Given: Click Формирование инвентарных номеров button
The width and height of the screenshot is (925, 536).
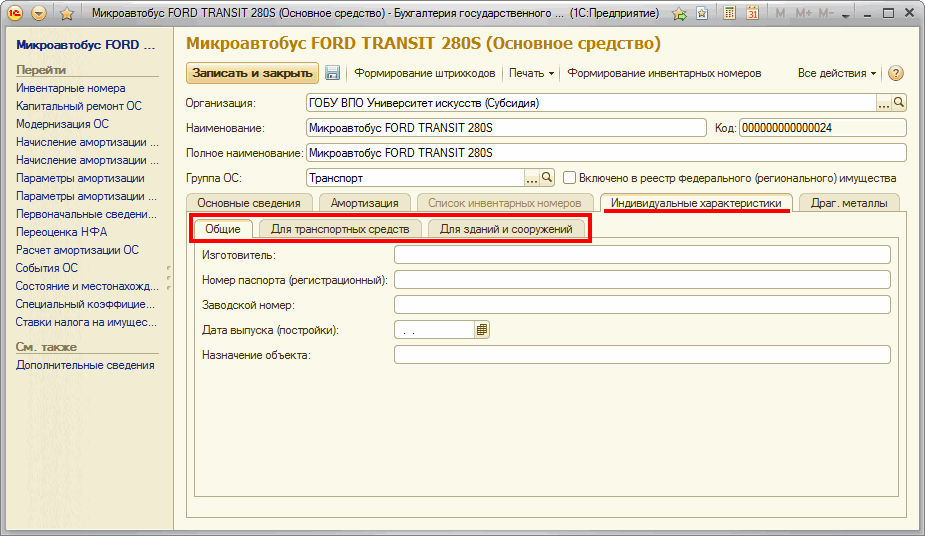Looking at the screenshot, I should (x=664, y=73).
